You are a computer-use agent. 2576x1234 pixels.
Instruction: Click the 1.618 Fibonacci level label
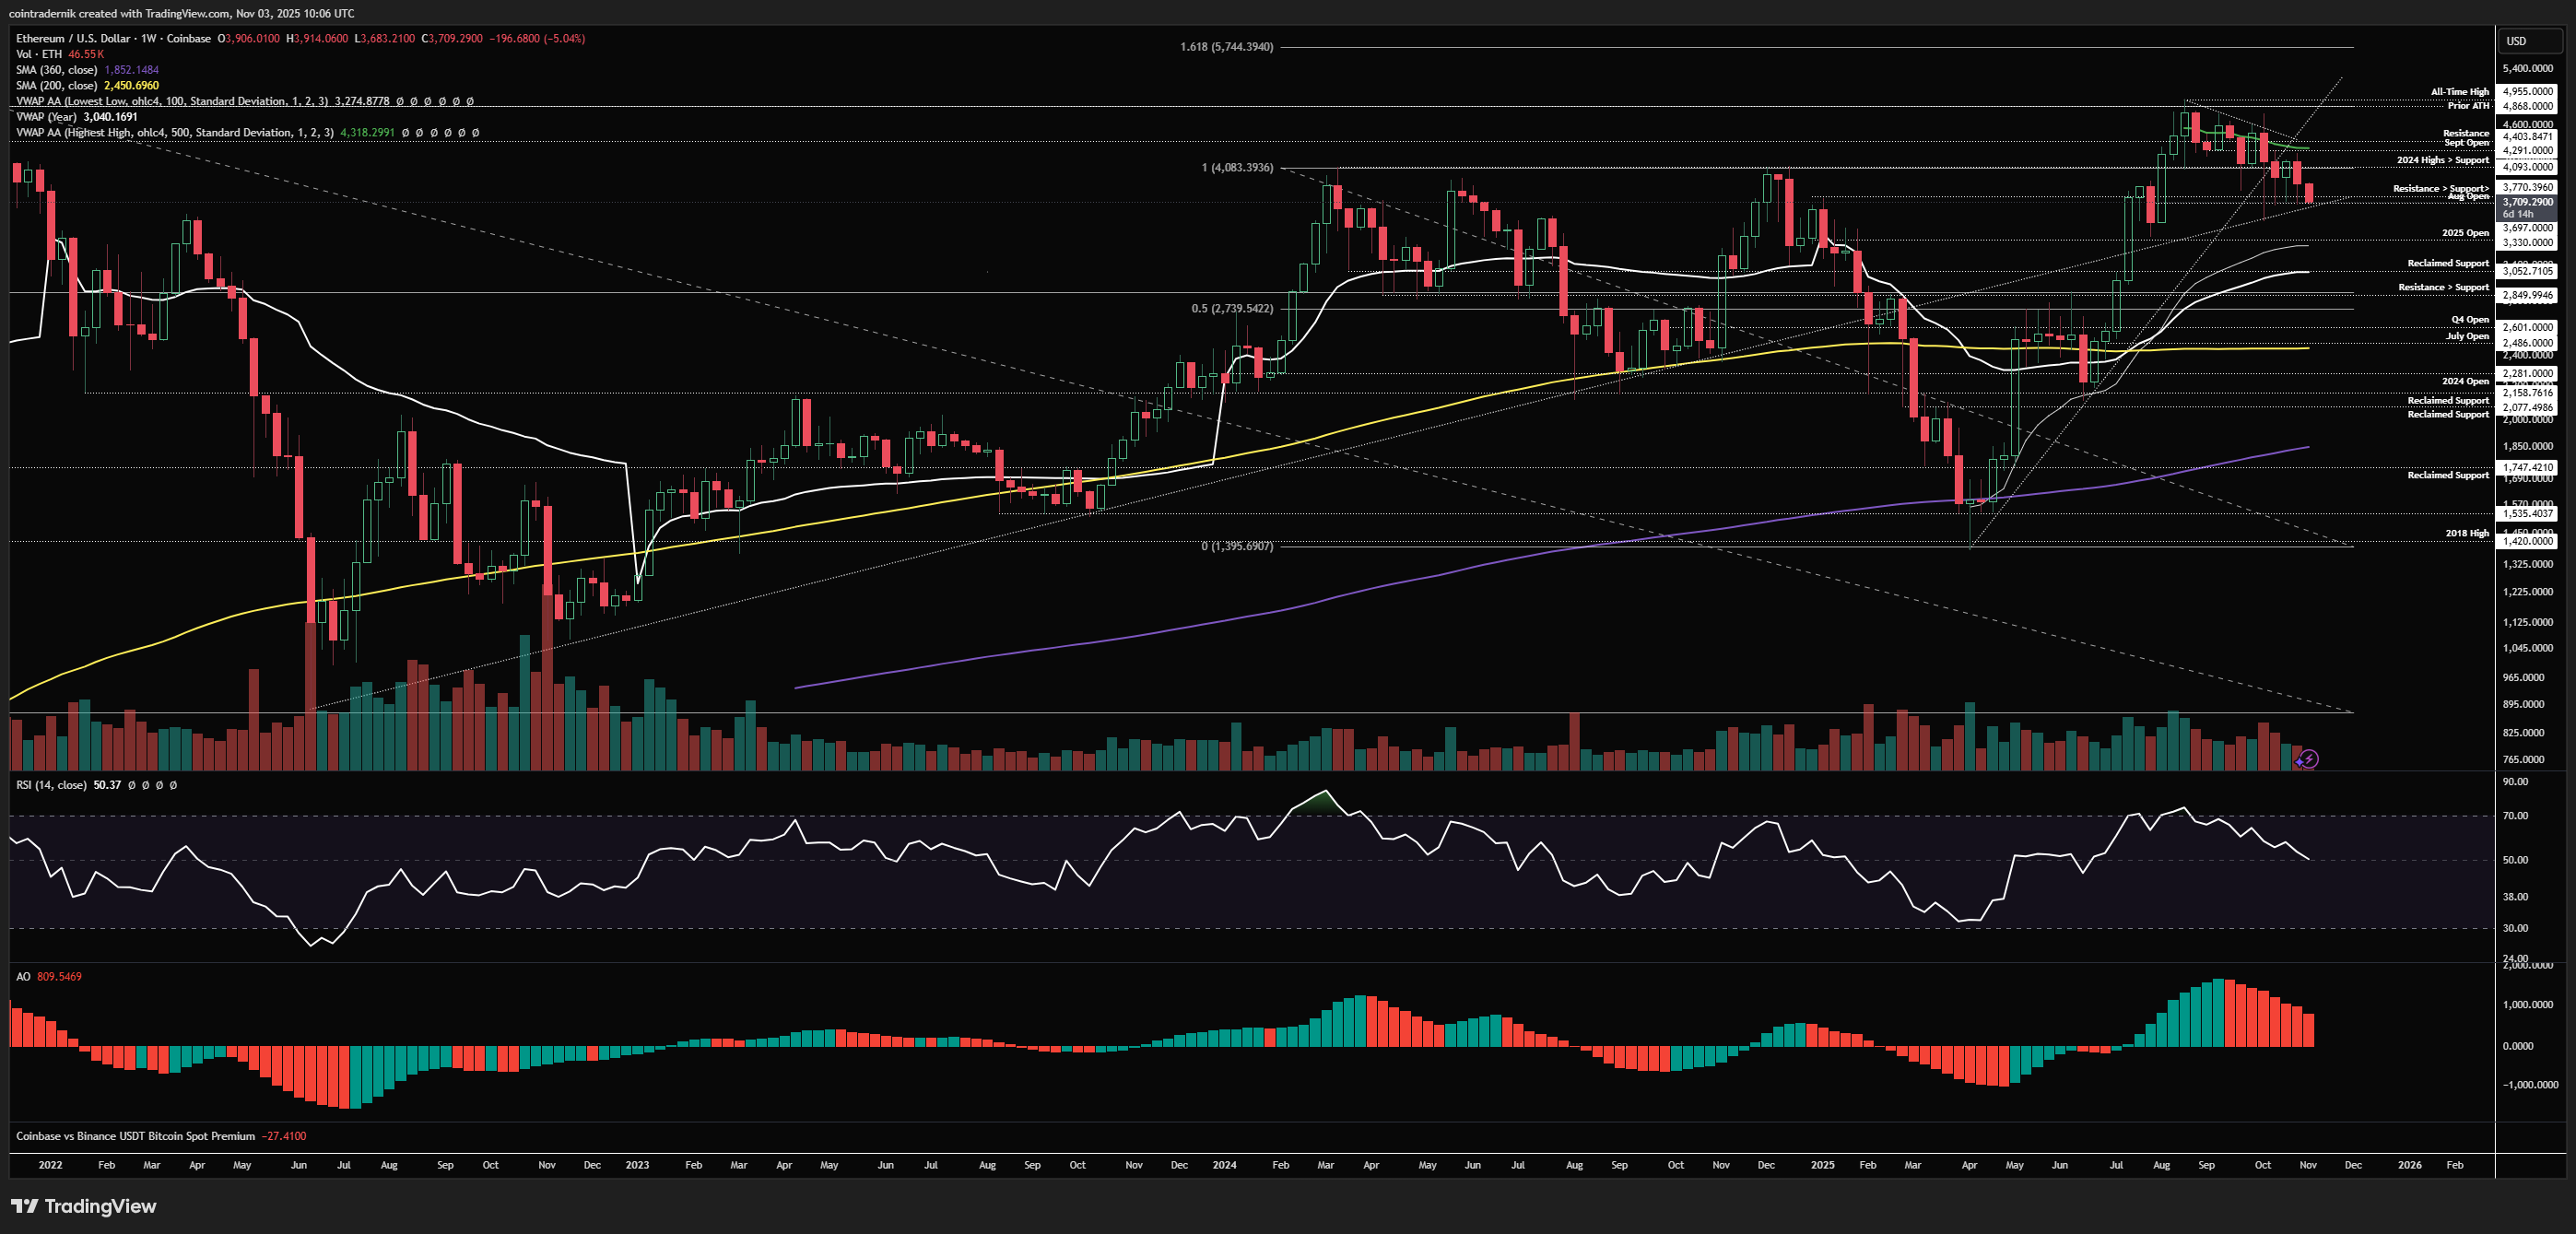click(x=1226, y=47)
